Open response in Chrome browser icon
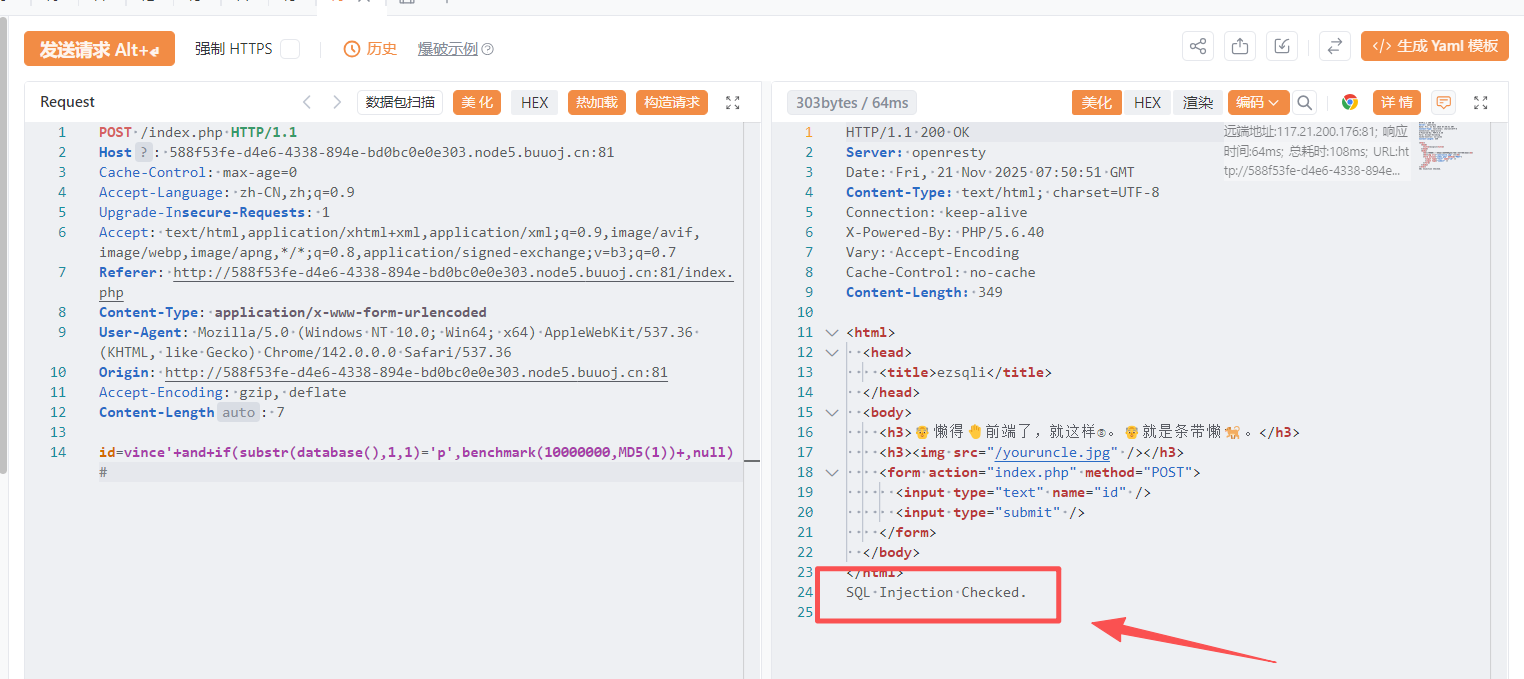The image size is (1524, 679). (1350, 102)
